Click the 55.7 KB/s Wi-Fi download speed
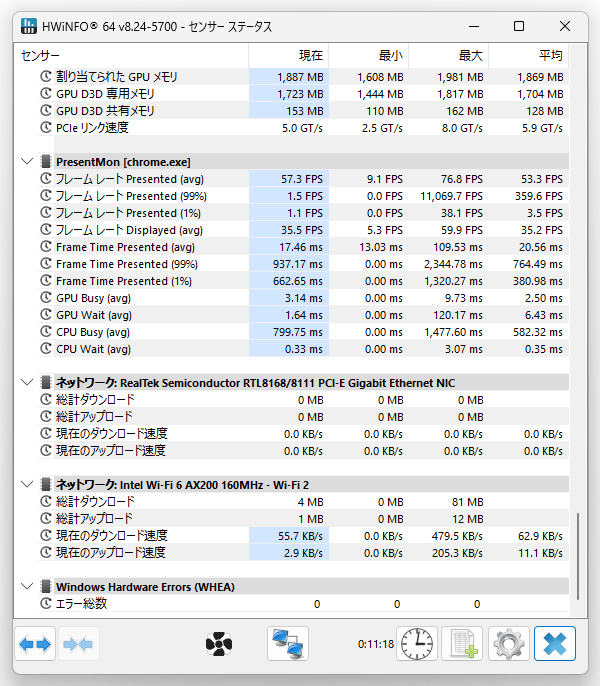The height and width of the screenshot is (686, 600). [x=300, y=536]
